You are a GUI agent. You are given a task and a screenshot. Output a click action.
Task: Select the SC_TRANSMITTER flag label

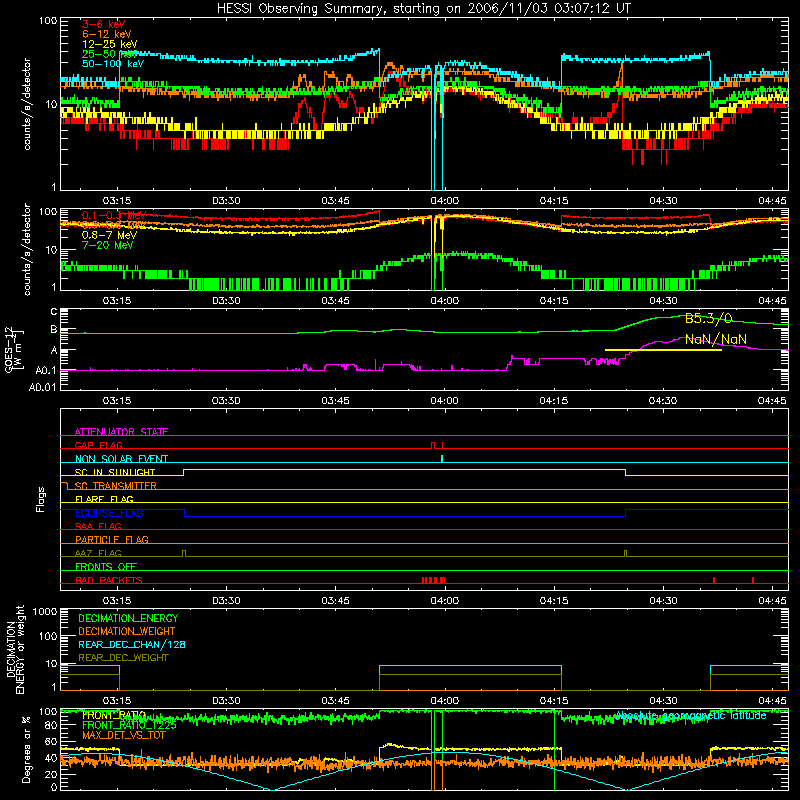[x=116, y=486]
